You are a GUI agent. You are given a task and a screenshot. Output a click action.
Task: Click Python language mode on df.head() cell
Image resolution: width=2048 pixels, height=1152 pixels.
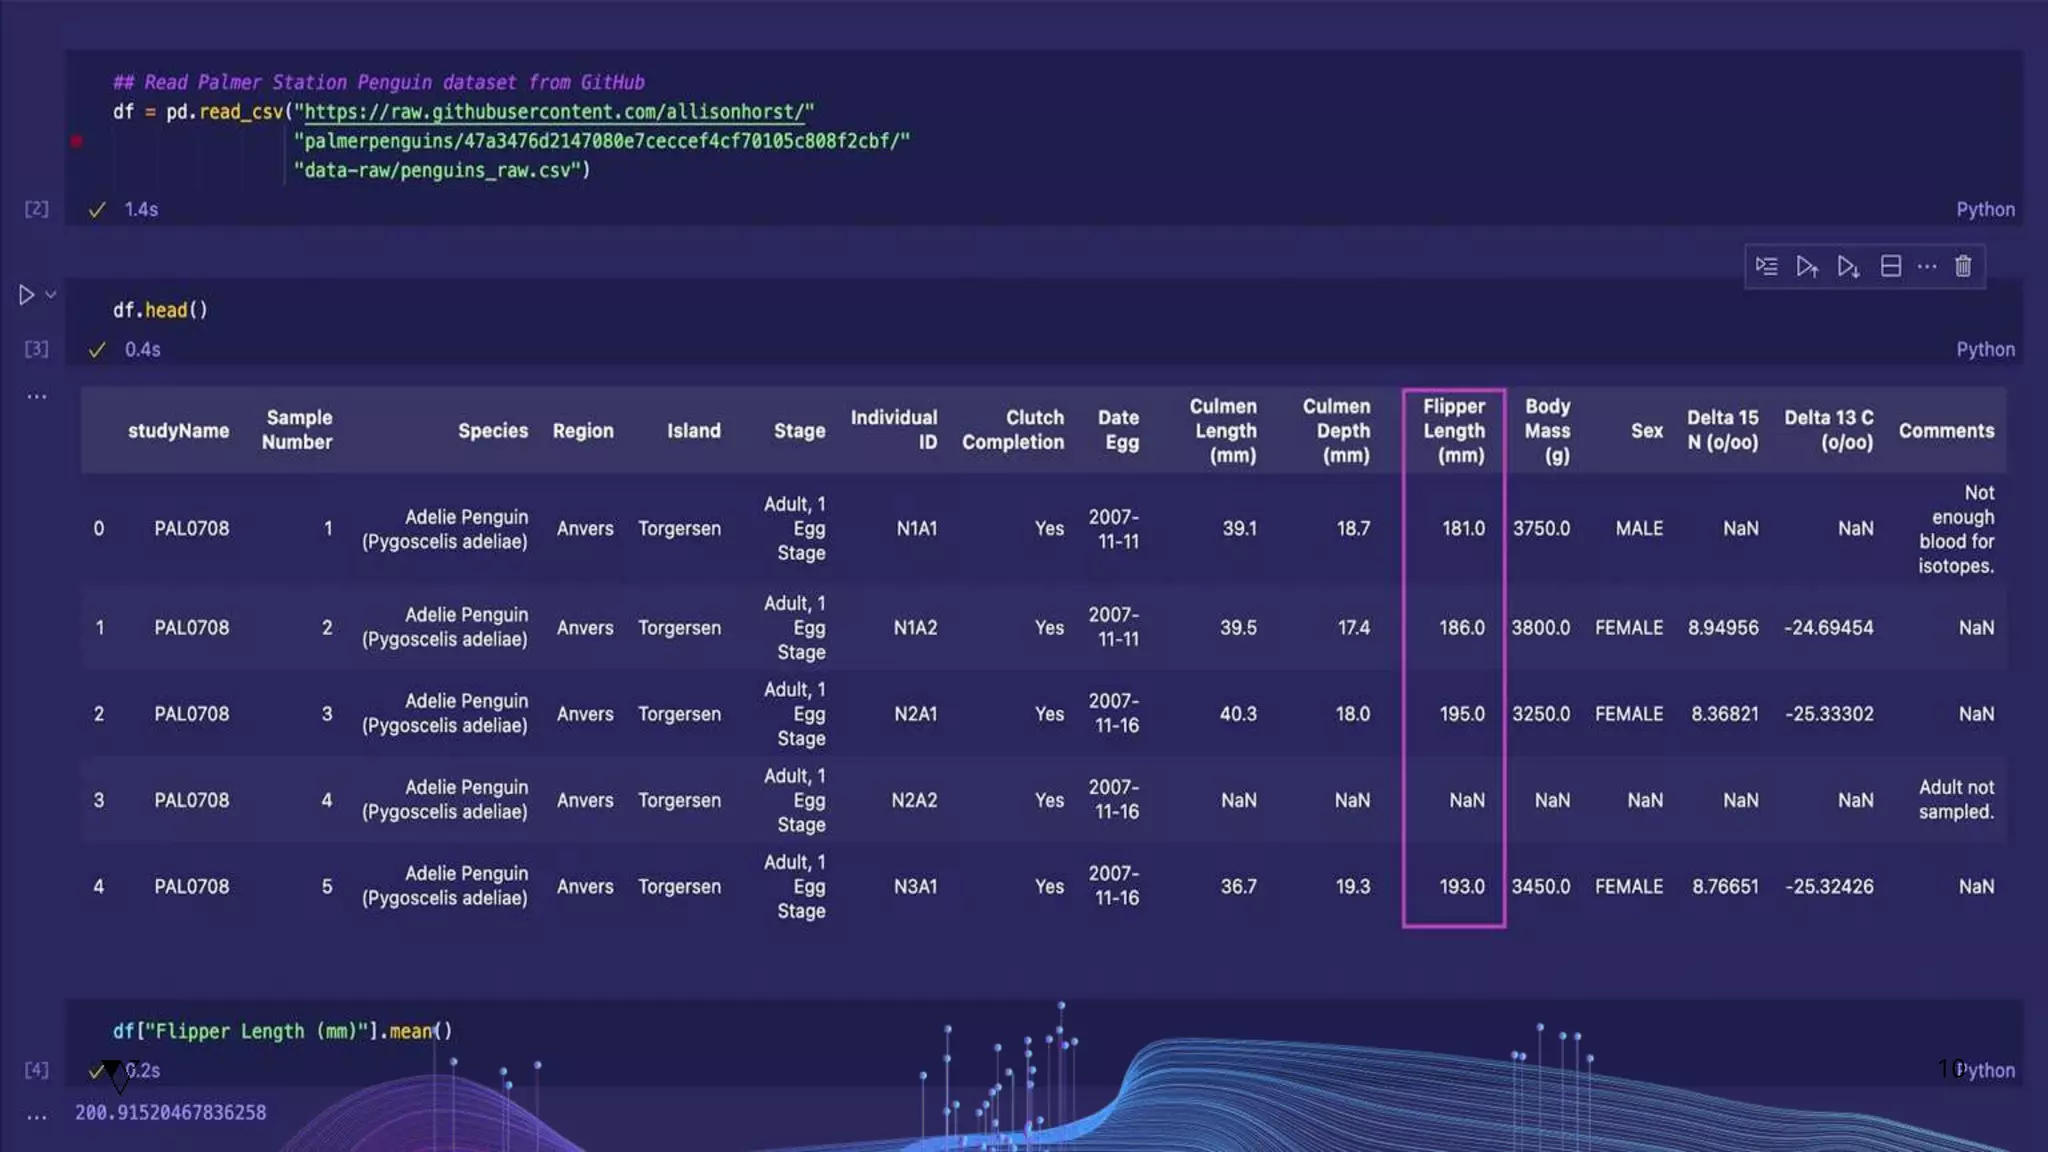(x=1984, y=350)
